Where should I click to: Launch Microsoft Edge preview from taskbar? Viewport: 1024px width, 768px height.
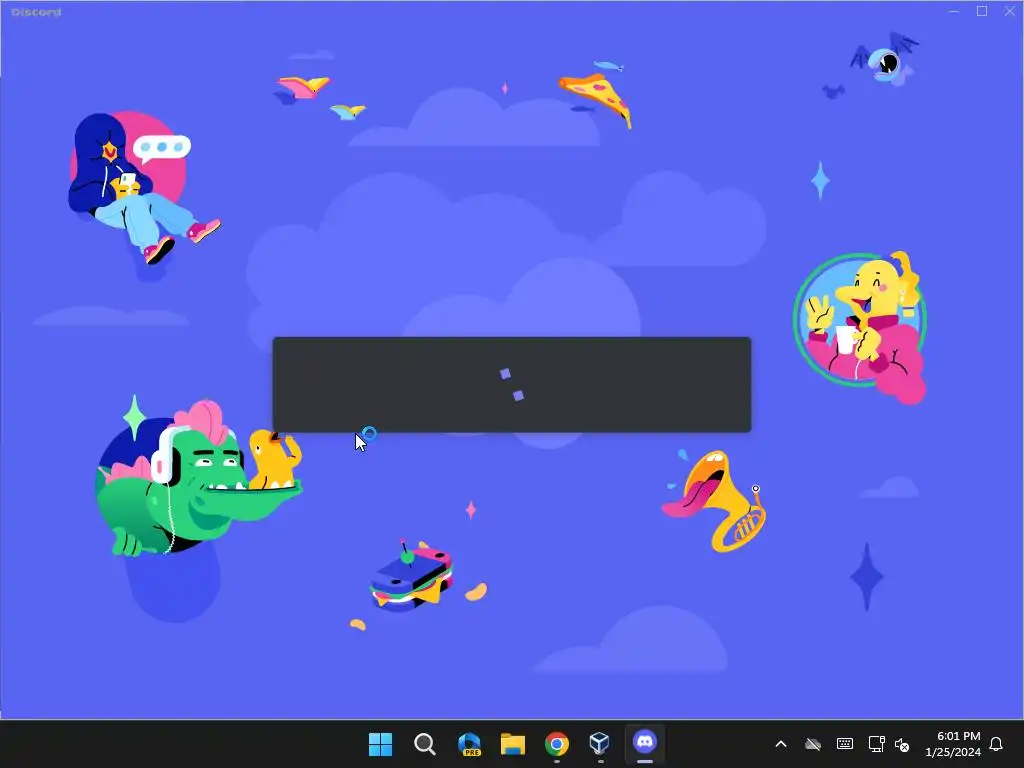tap(469, 744)
